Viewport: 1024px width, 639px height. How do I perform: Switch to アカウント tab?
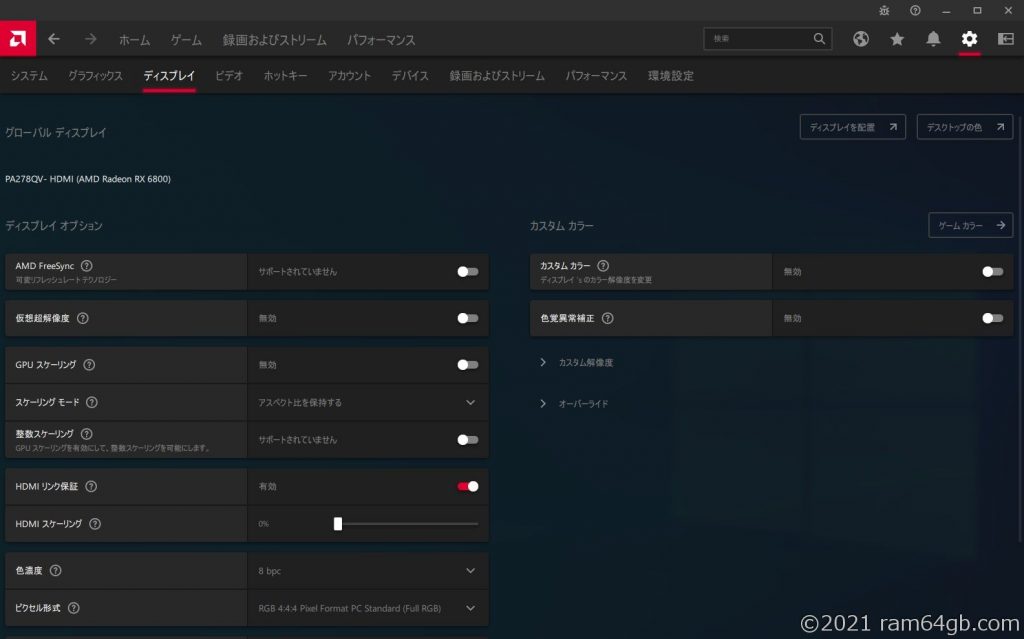click(x=349, y=76)
